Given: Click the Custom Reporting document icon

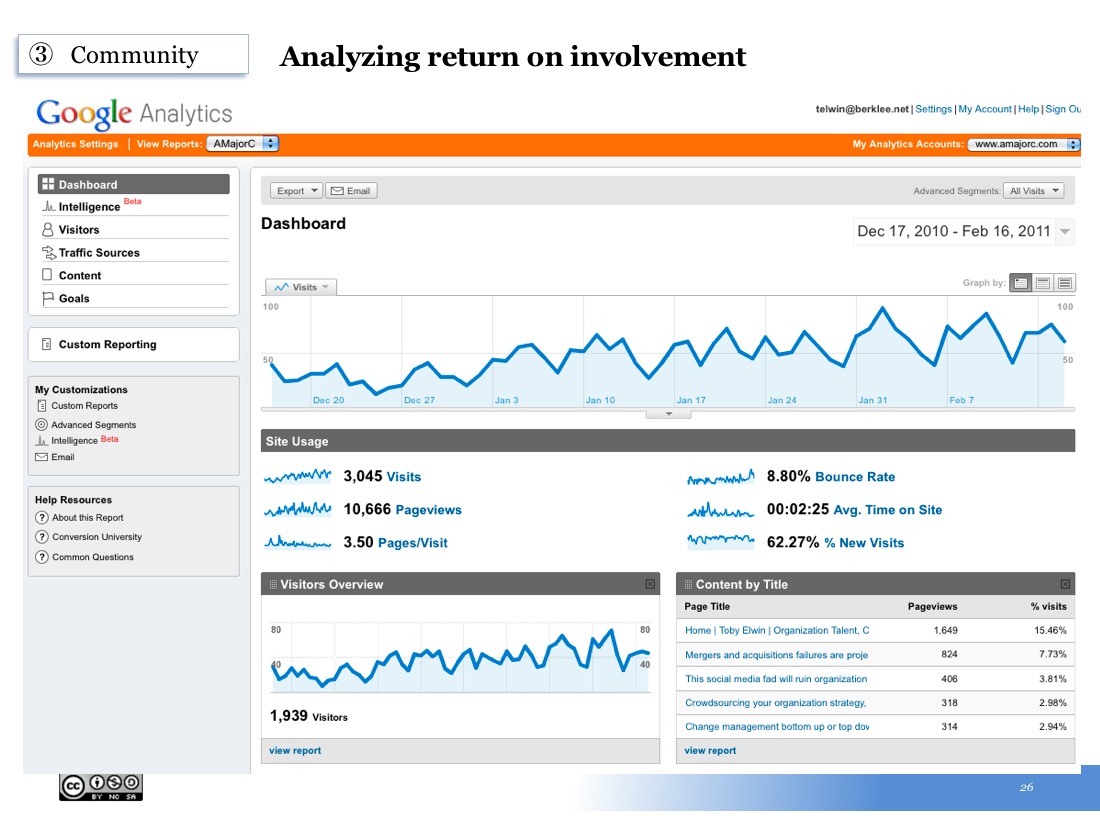Looking at the screenshot, I should click(46, 344).
